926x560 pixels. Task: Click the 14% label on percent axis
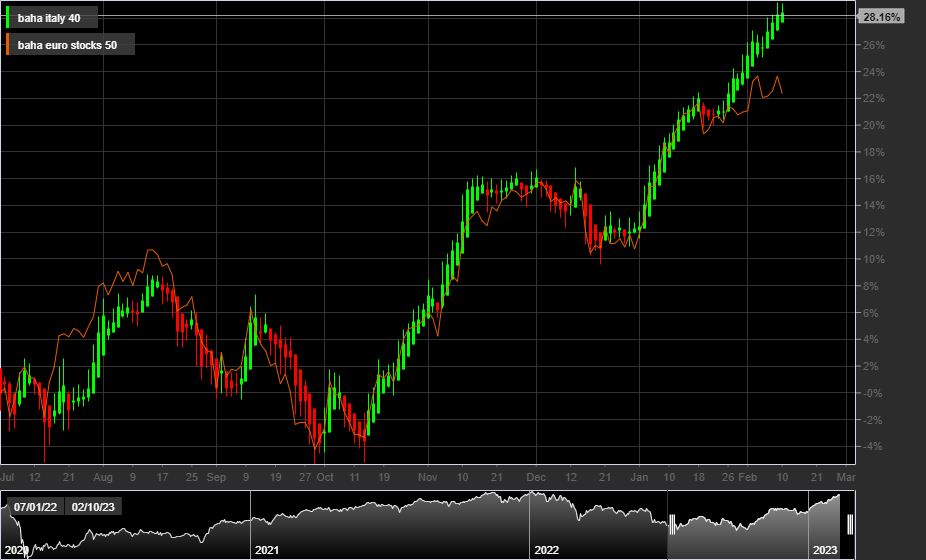[873, 206]
